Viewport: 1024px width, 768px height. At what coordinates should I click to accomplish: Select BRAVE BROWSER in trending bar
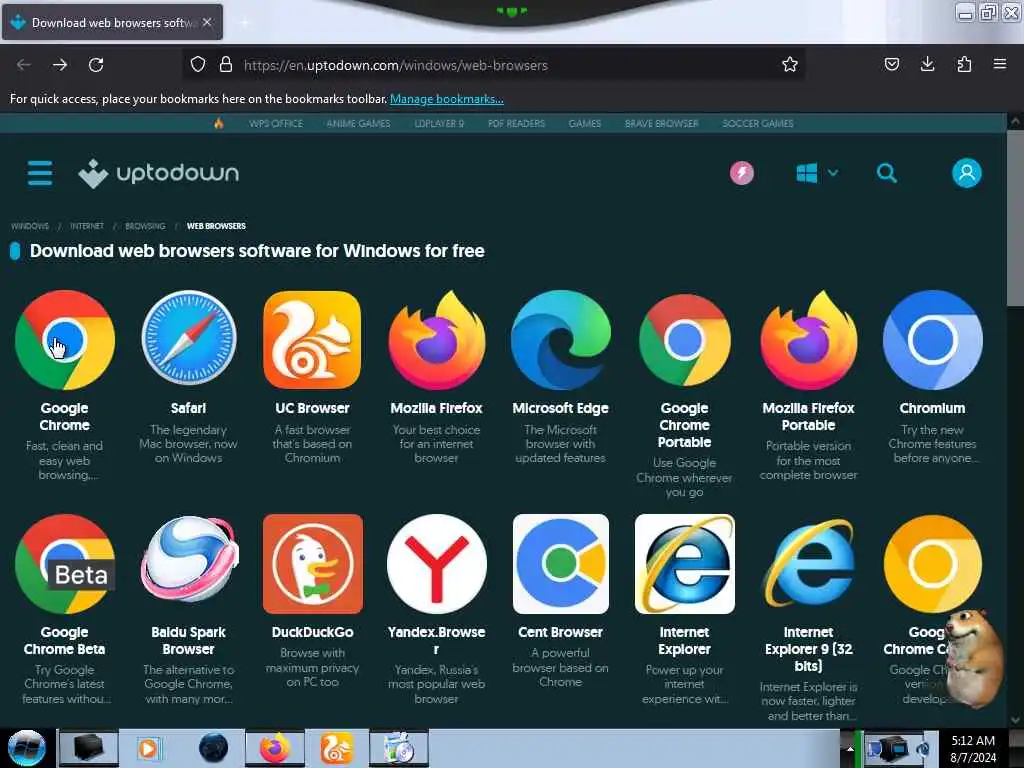tap(662, 123)
